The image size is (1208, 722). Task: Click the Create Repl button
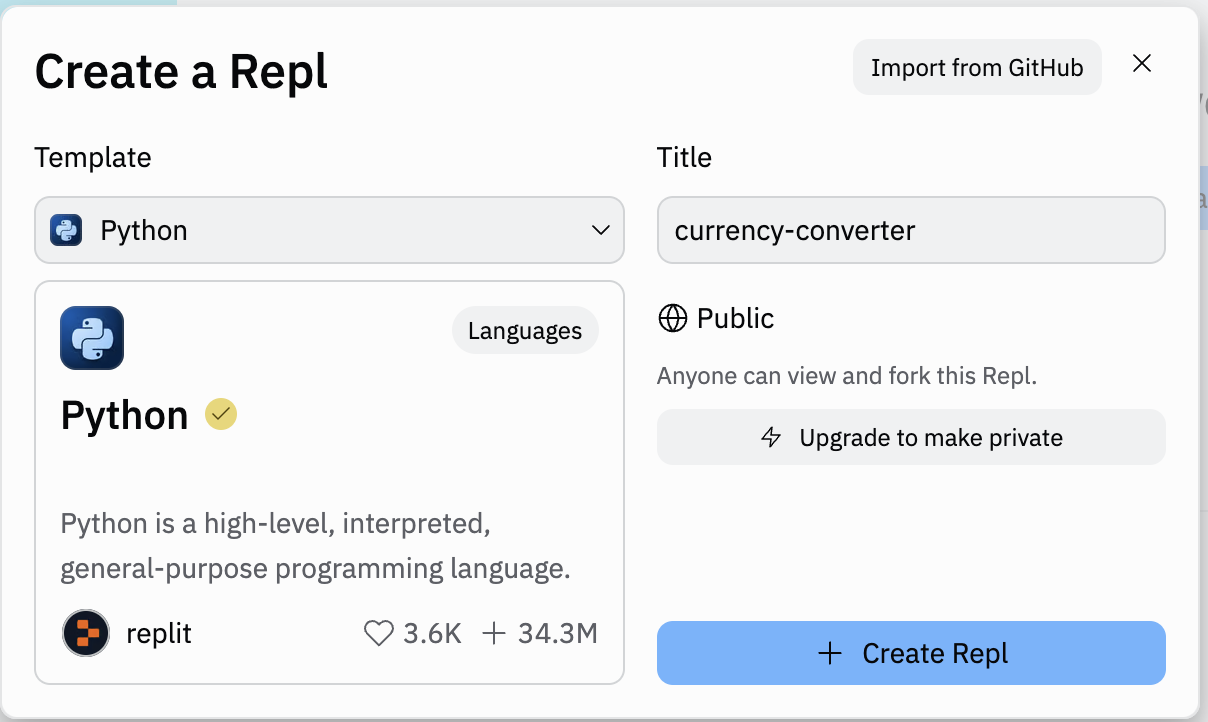911,653
